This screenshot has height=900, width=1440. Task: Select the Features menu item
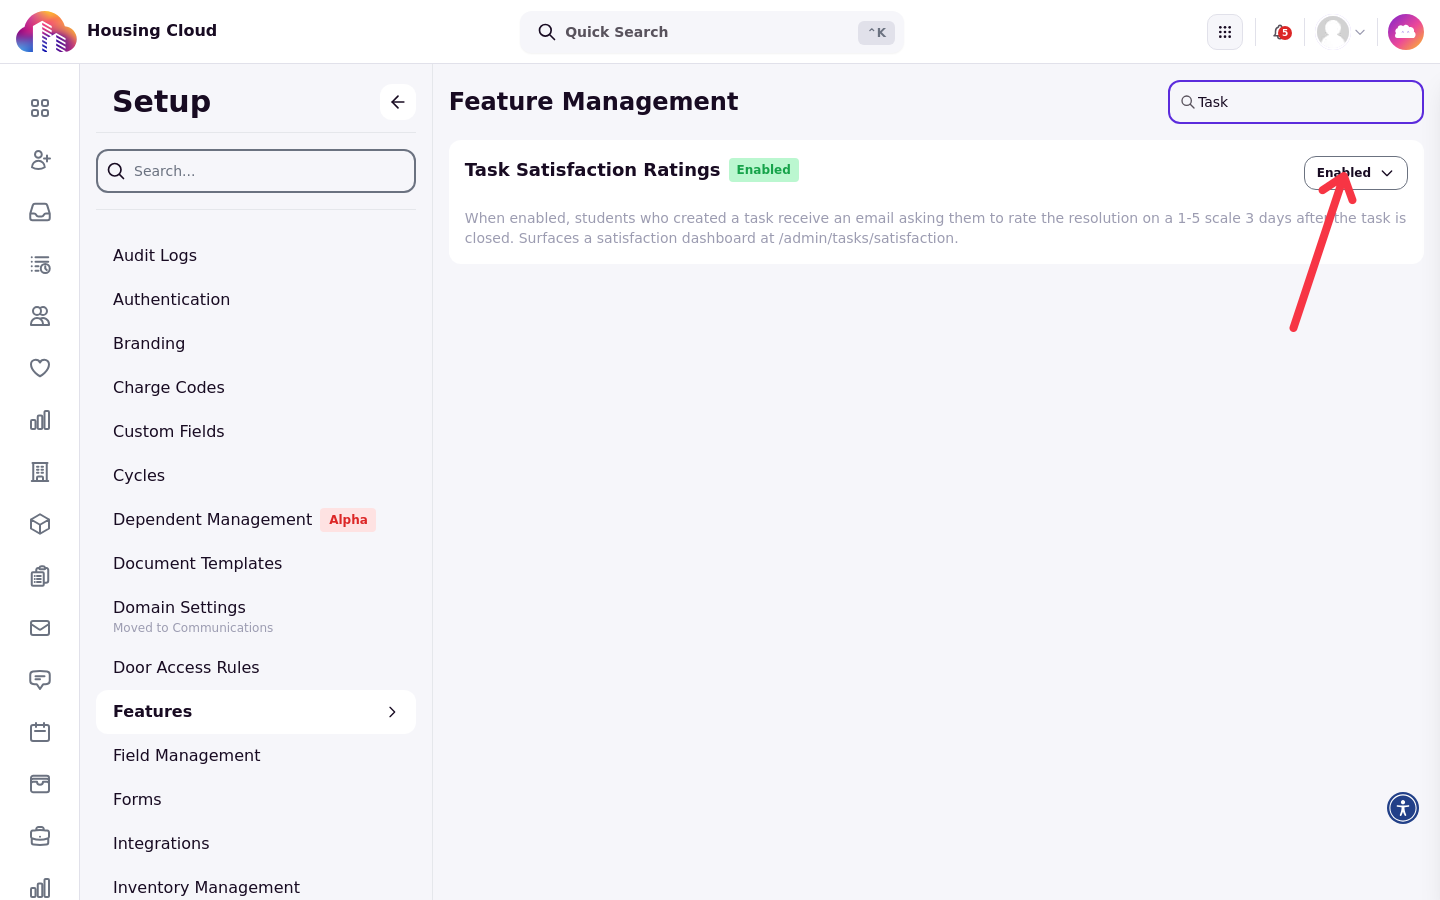point(256,712)
